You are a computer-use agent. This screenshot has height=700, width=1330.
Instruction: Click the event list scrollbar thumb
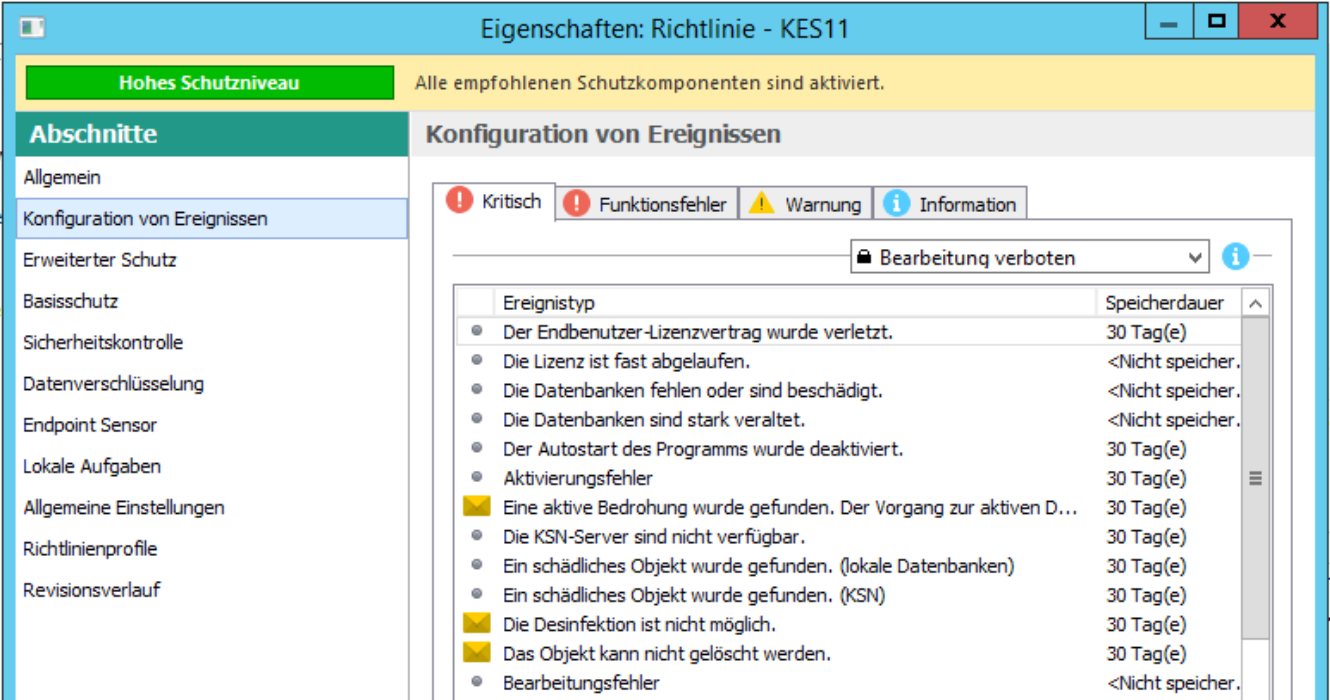click(x=1256, y=478)
